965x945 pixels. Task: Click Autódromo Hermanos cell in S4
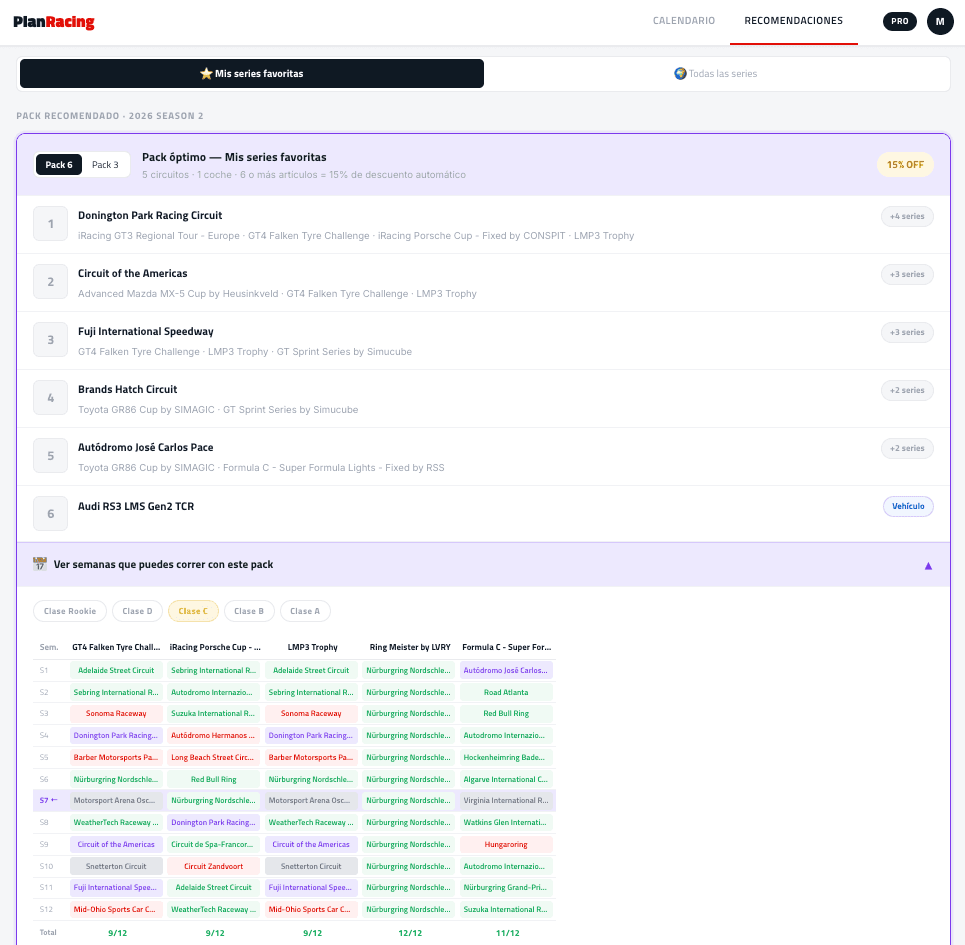coord(214,735)
